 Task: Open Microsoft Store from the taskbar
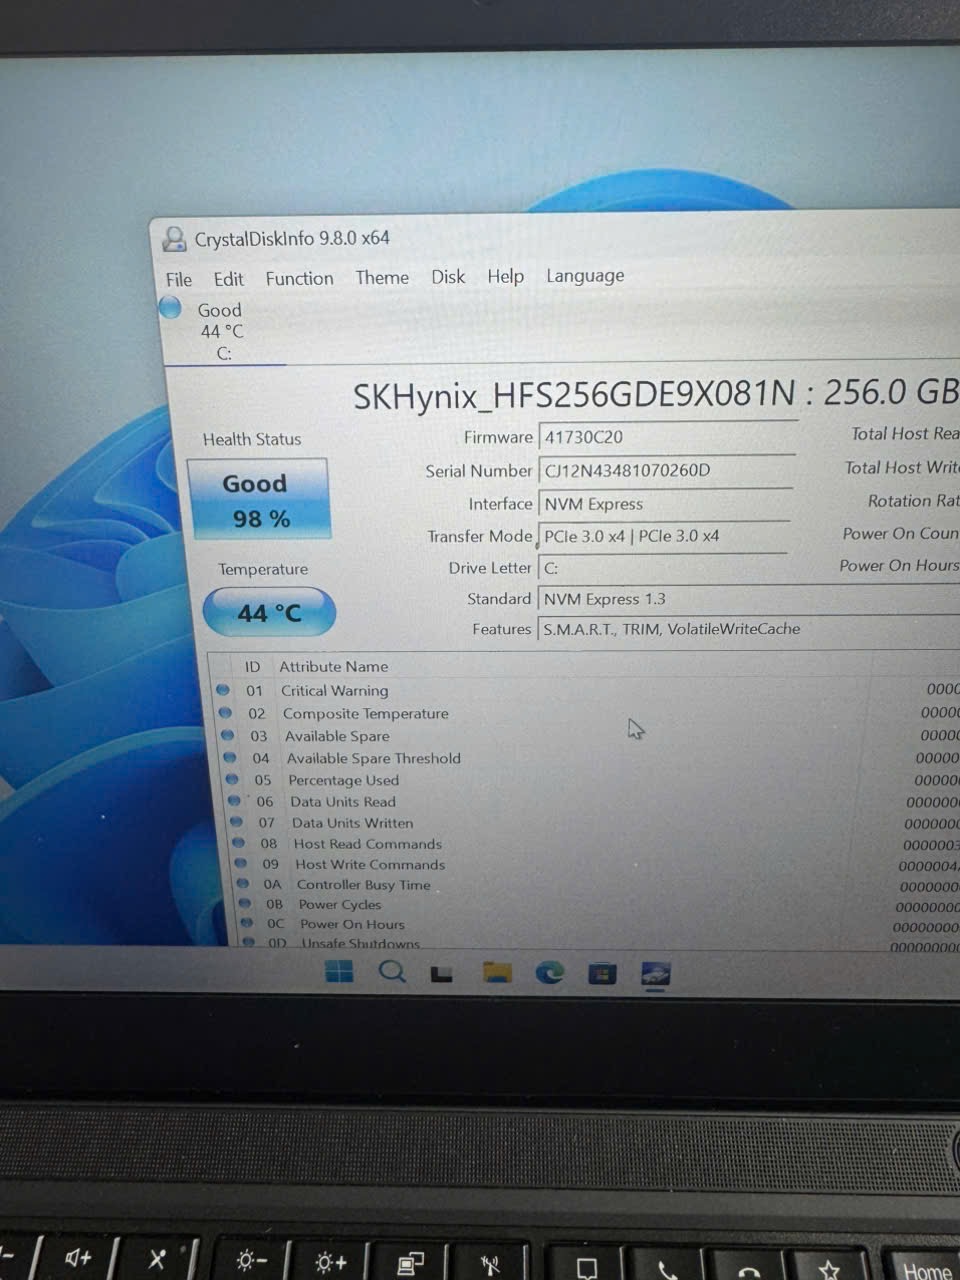coord(602,973)
